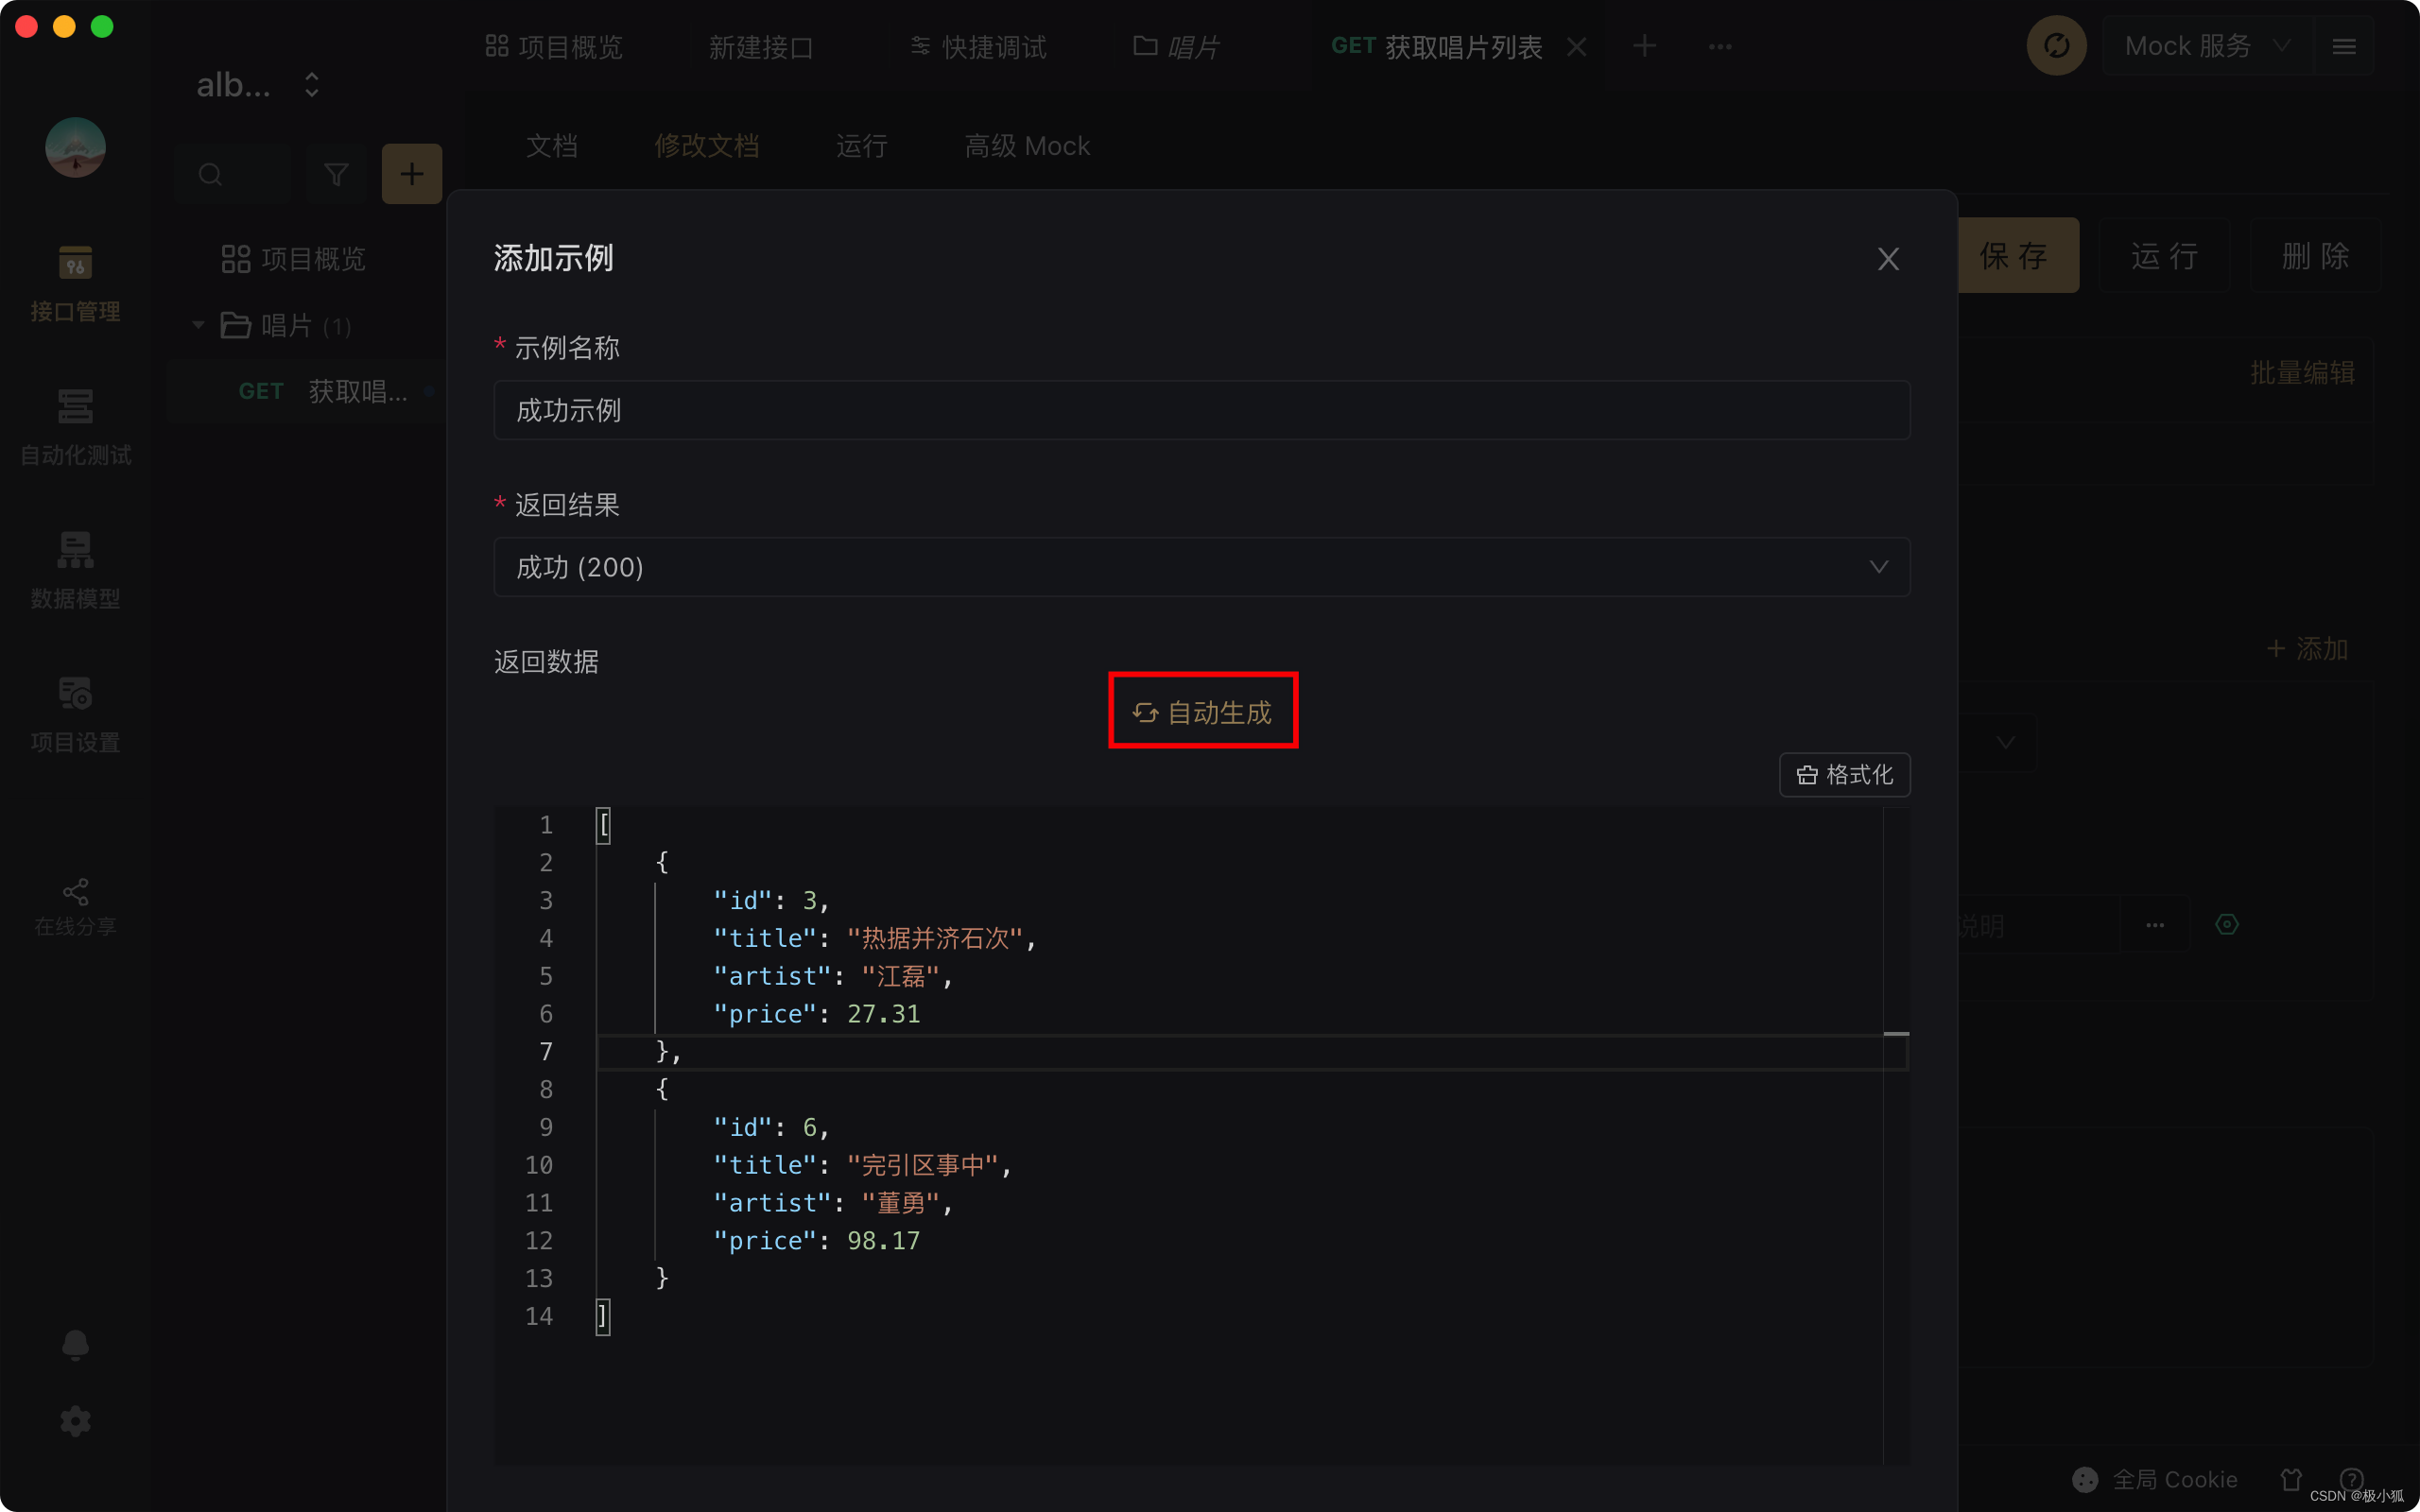Open 项目设置 in the sidebar
Screen dimensions: 2420x1512
(75, 714)
